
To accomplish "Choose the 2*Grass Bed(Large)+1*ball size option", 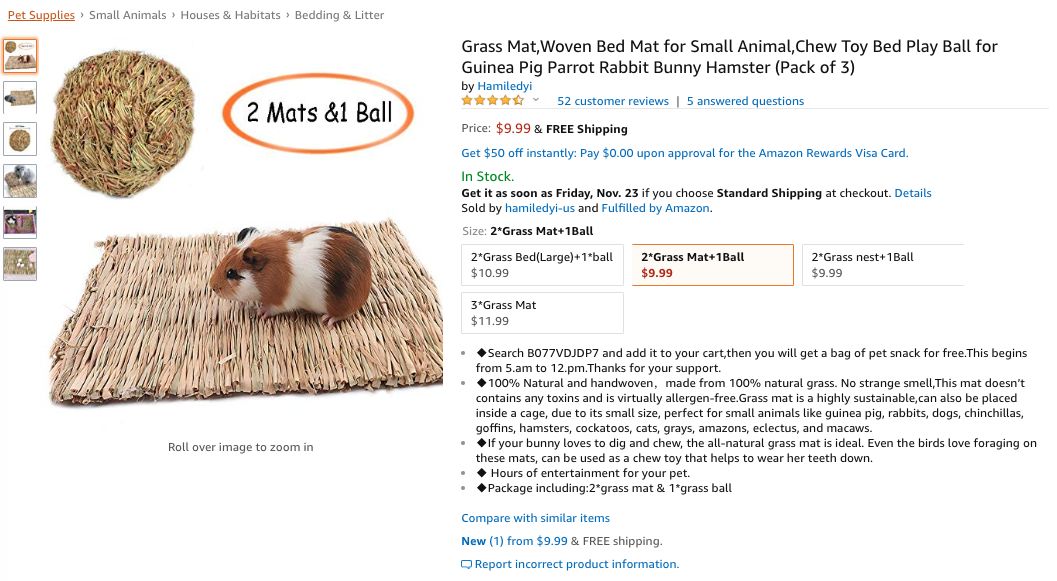I will (x=543, y=265).
